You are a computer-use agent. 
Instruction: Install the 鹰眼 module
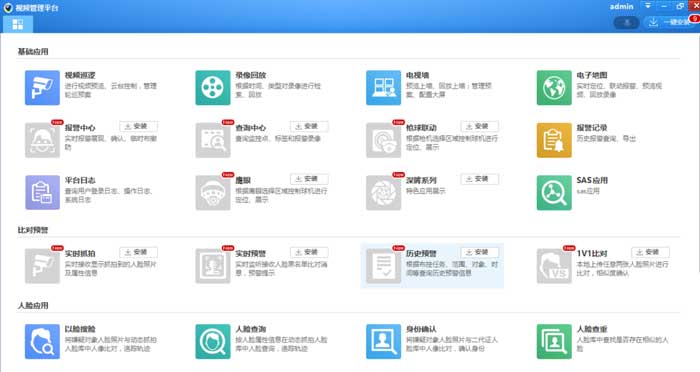click(309, 179)
